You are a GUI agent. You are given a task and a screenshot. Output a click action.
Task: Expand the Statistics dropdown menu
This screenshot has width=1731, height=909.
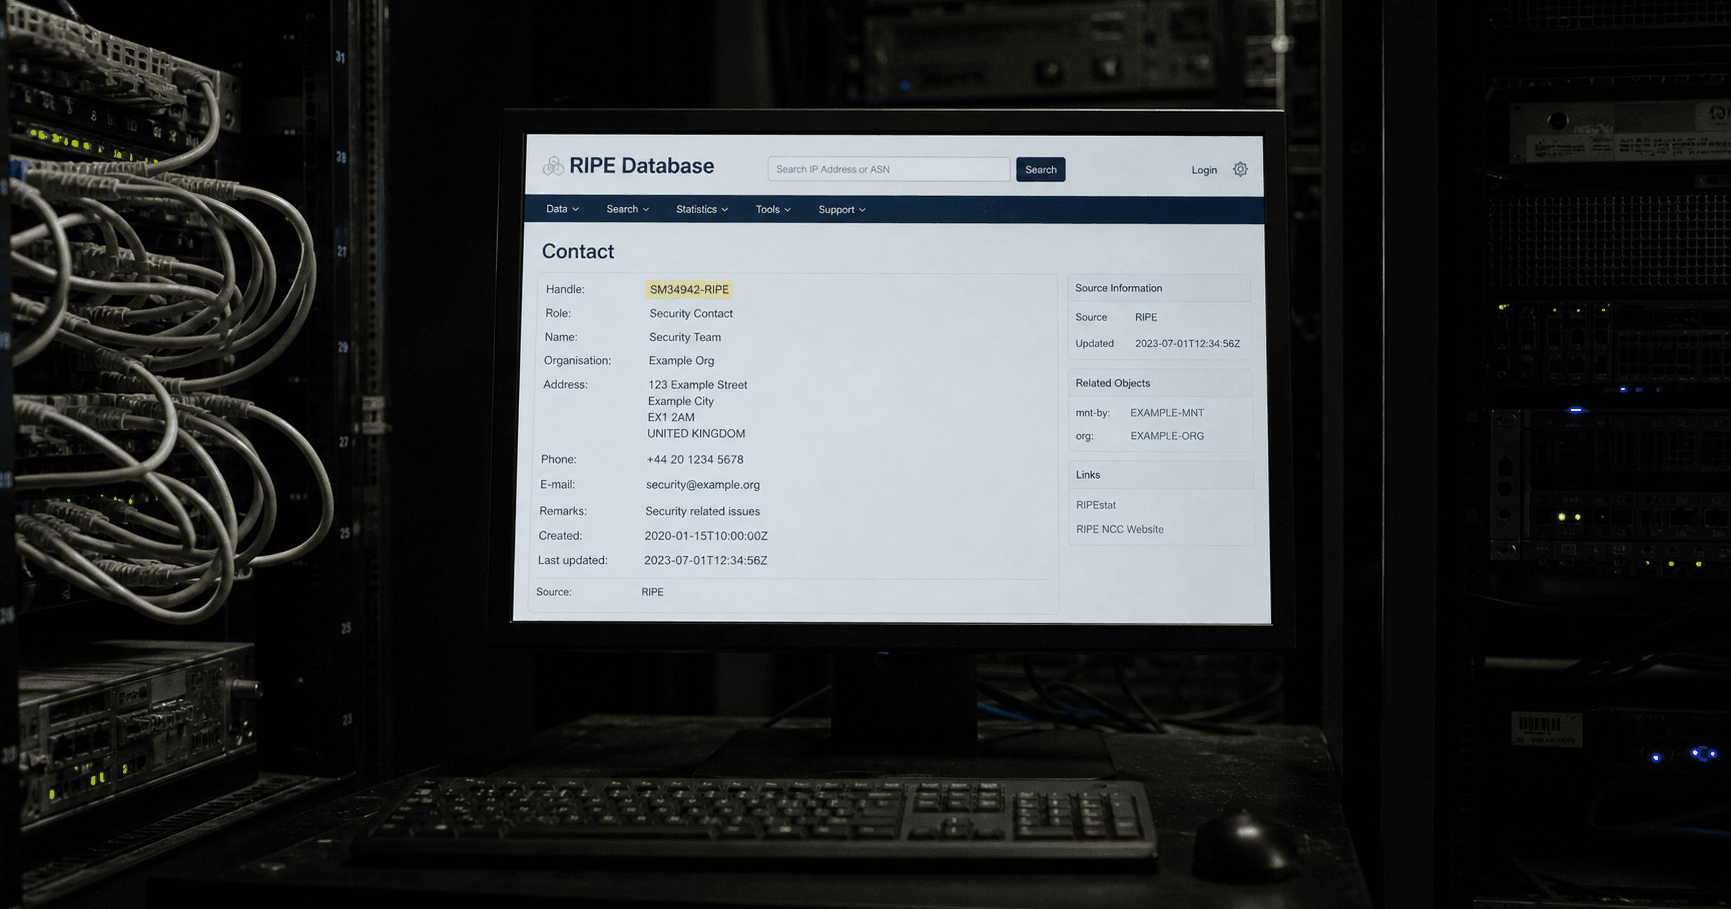[702, 209]
